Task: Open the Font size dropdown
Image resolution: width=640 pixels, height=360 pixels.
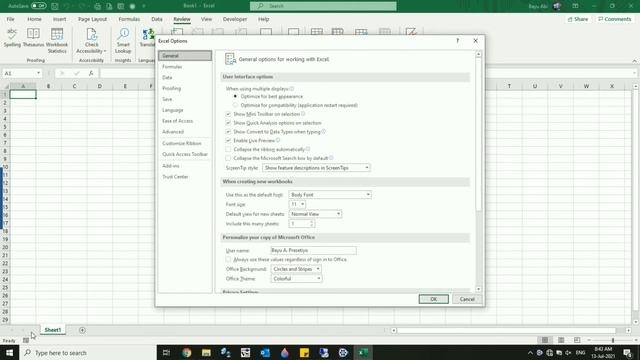Action: [297, 204]
